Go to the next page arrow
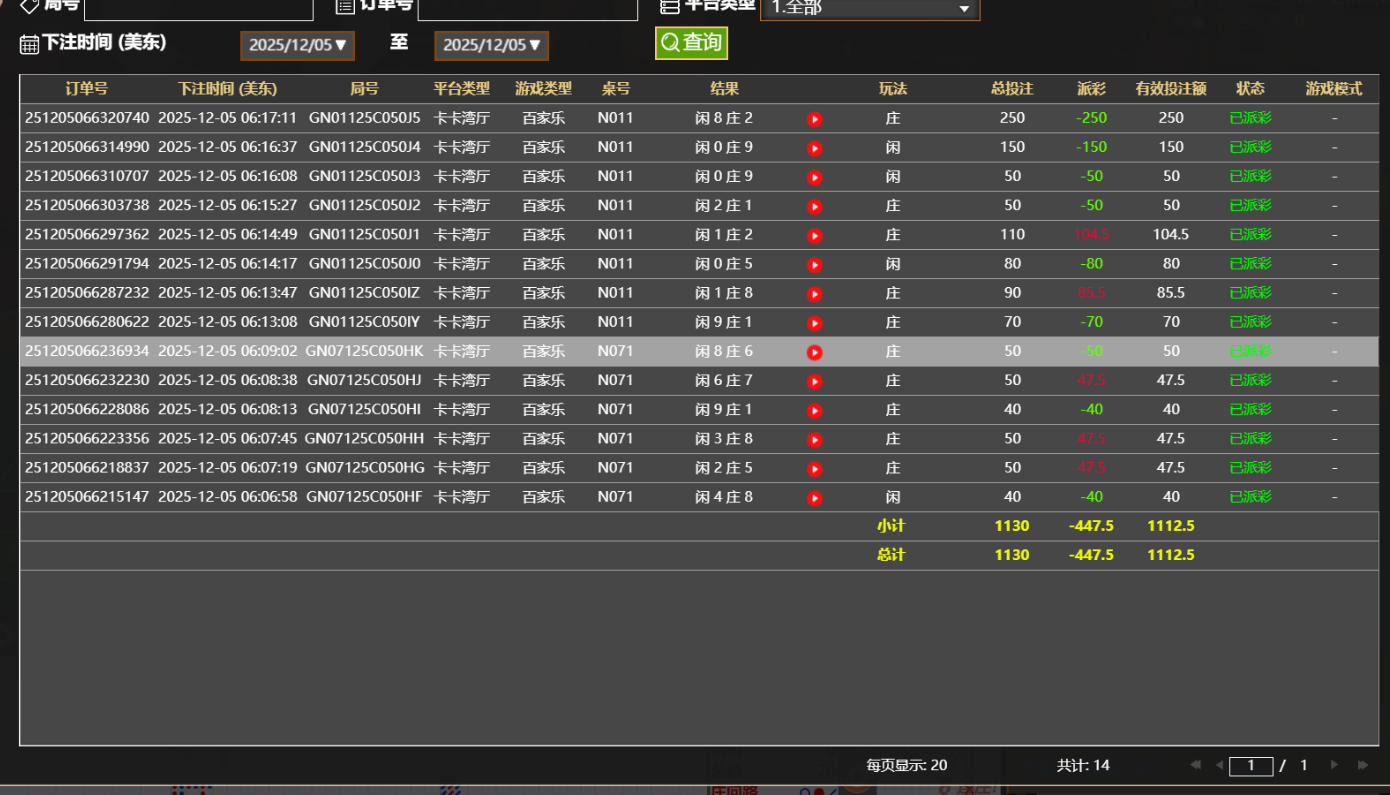 point(1334,765)
